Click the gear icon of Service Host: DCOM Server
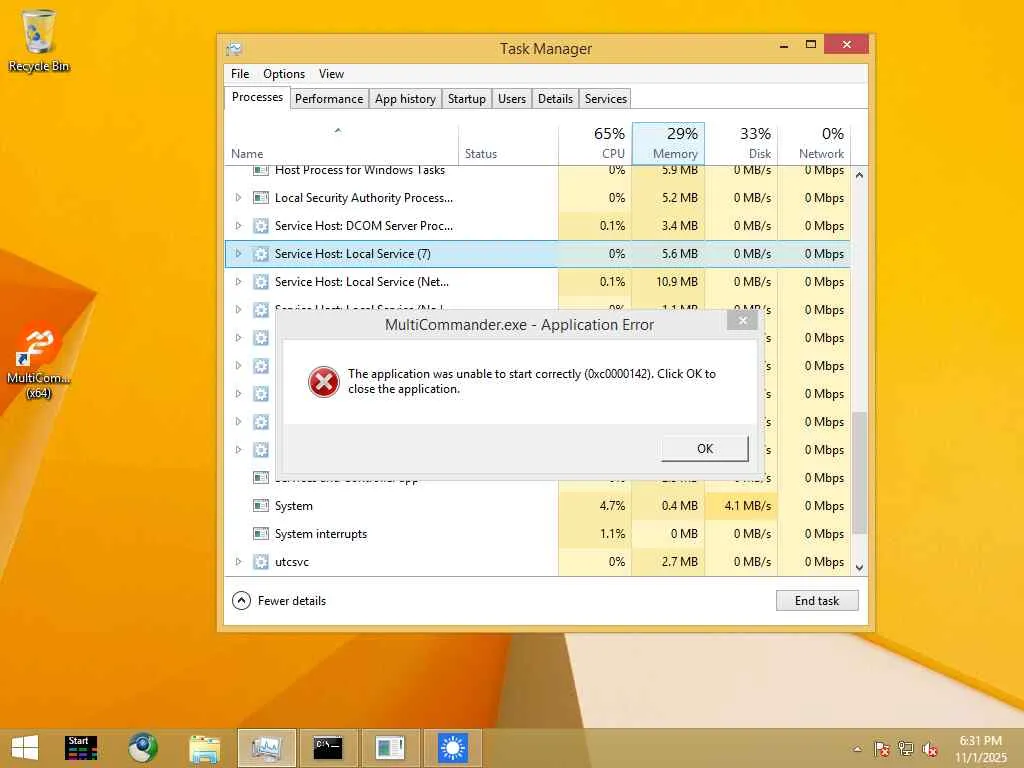Viewport: 1024px width, 768px height. pyautogui.click(x=261, y=226)
